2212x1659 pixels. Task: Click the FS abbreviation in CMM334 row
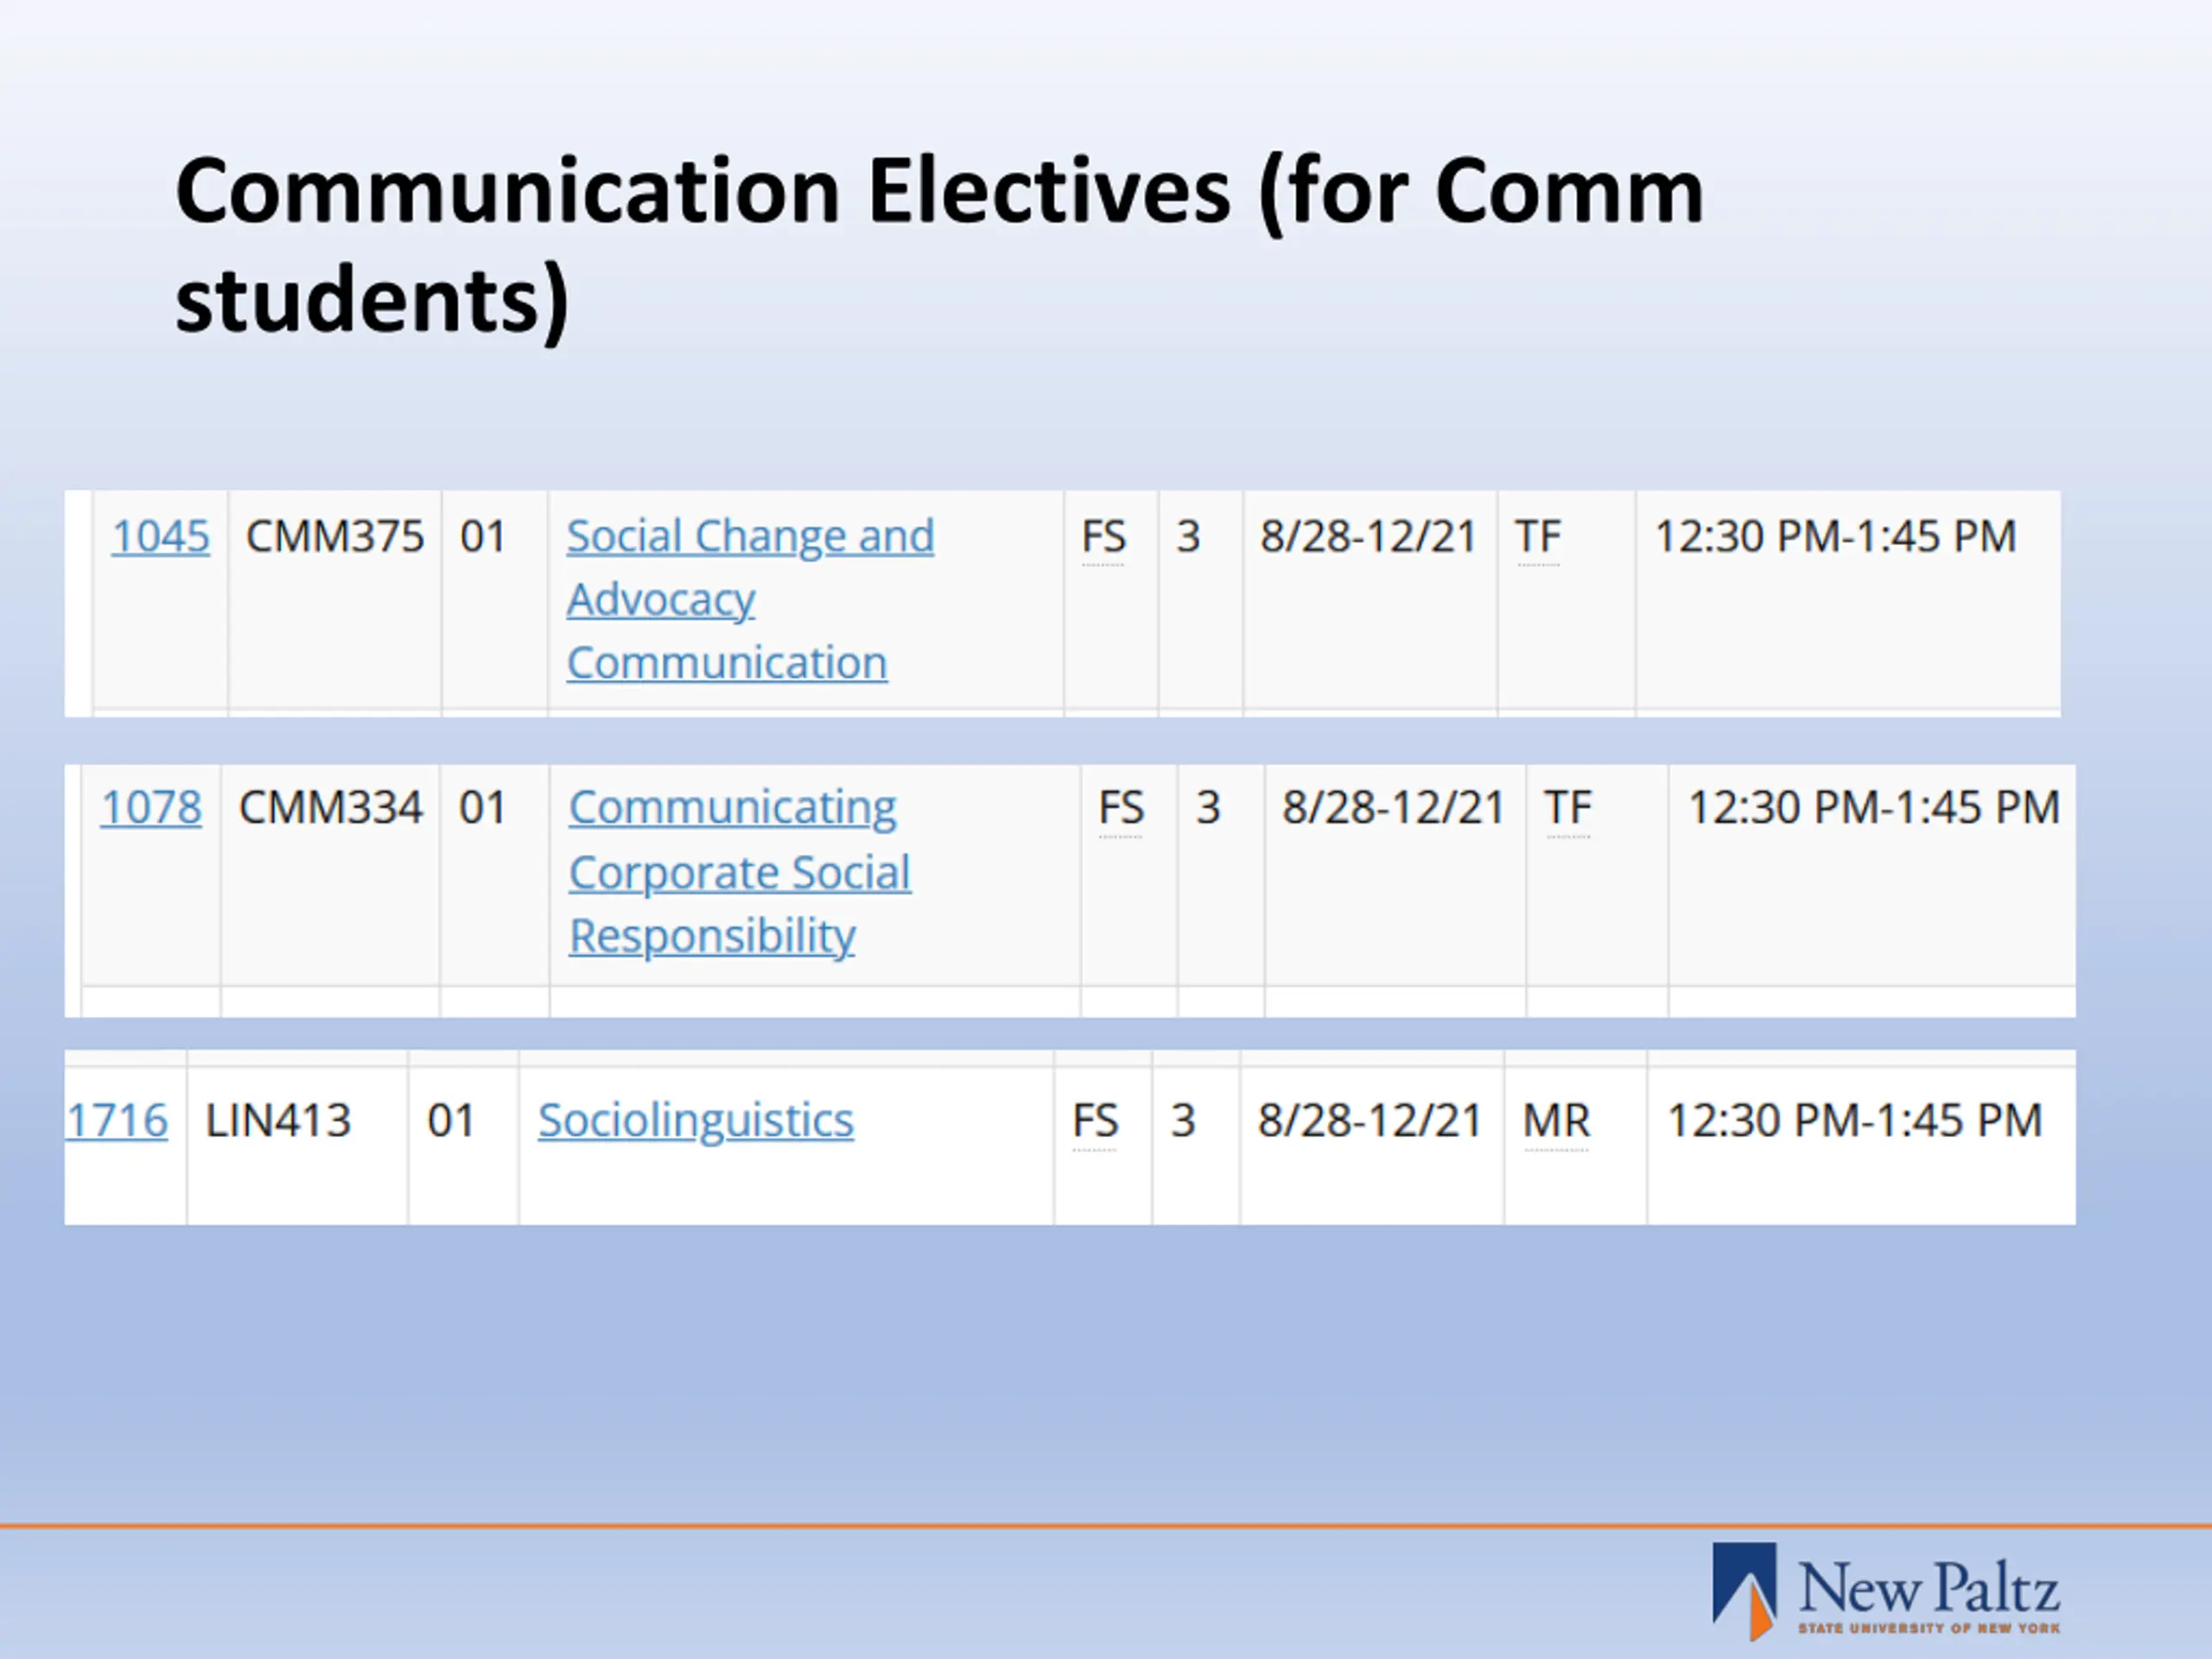1121,809
